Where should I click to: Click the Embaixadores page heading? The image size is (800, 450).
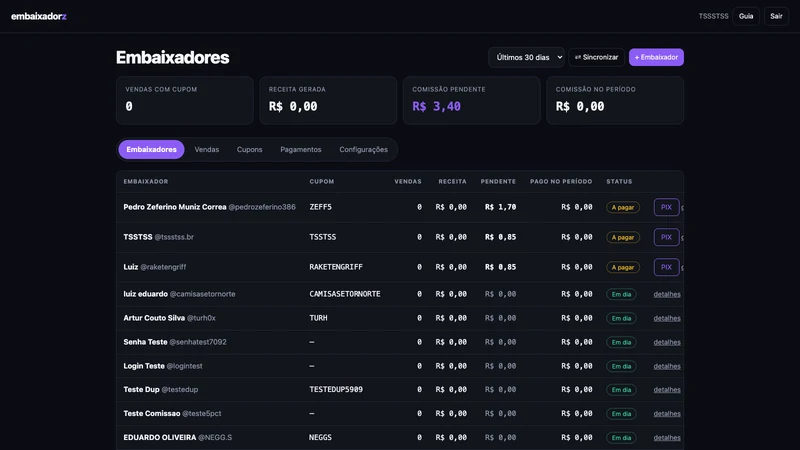pos(172,58)
